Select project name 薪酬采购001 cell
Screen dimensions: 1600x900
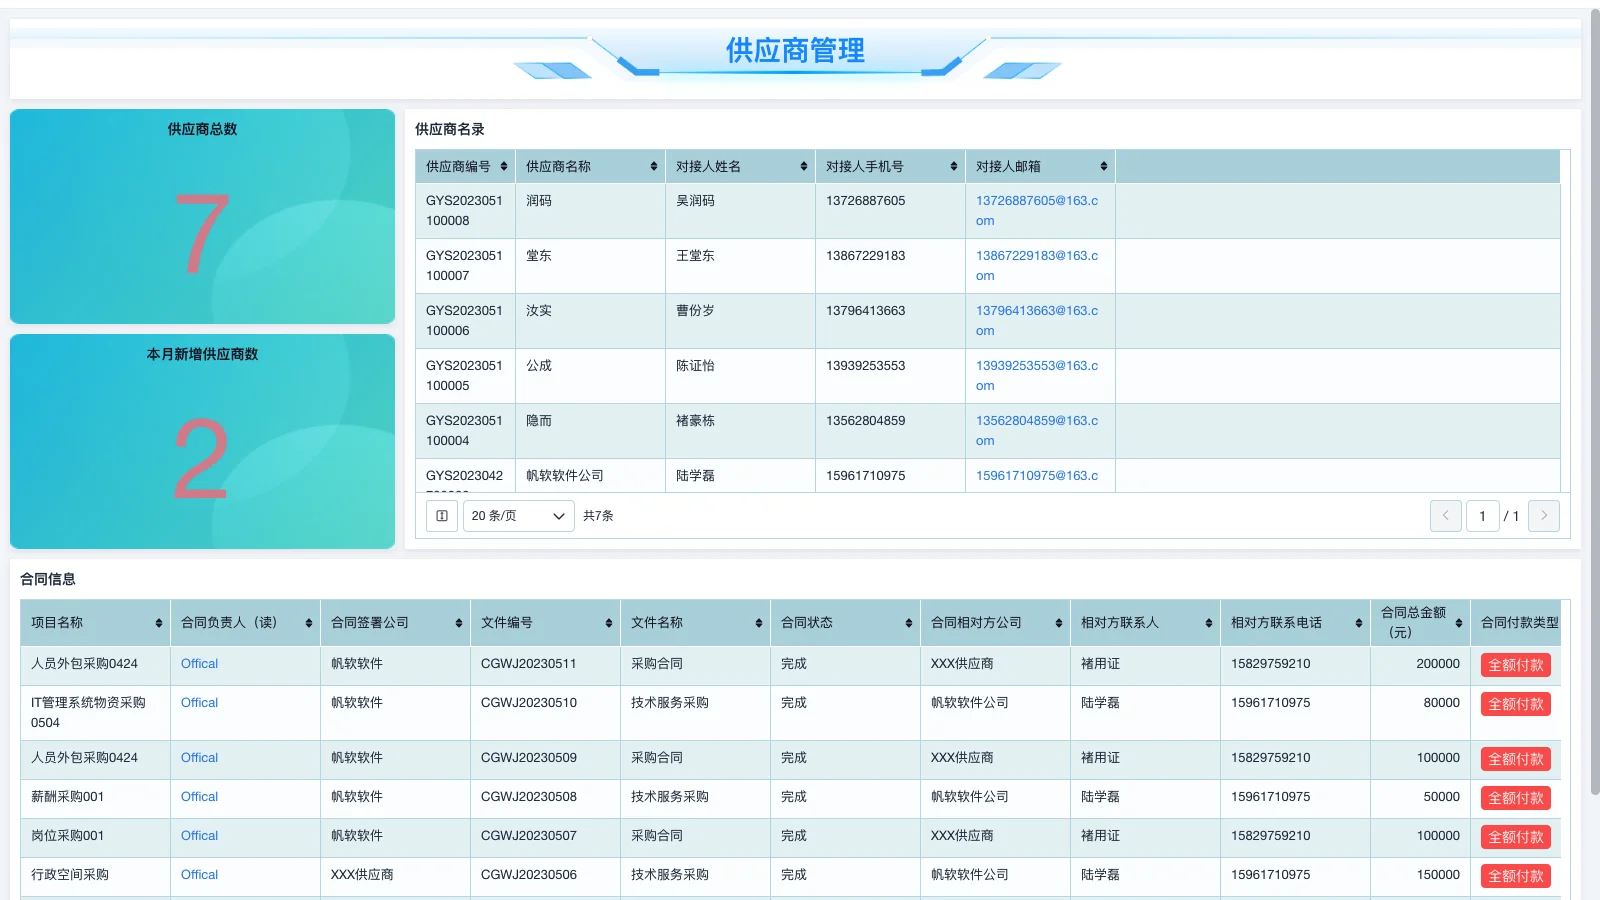click(95, 798)
